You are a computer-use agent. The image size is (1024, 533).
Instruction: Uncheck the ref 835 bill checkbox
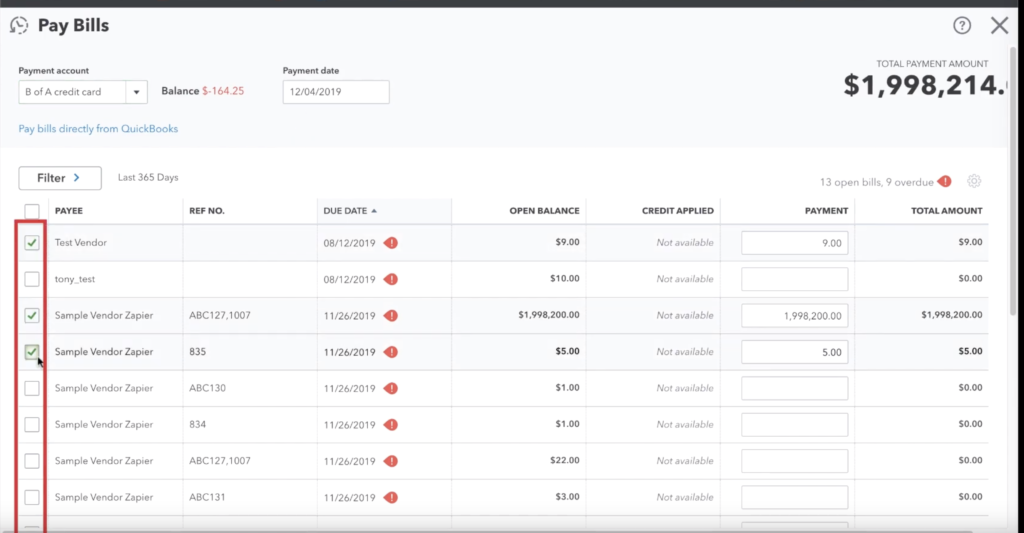coord(31,352)
